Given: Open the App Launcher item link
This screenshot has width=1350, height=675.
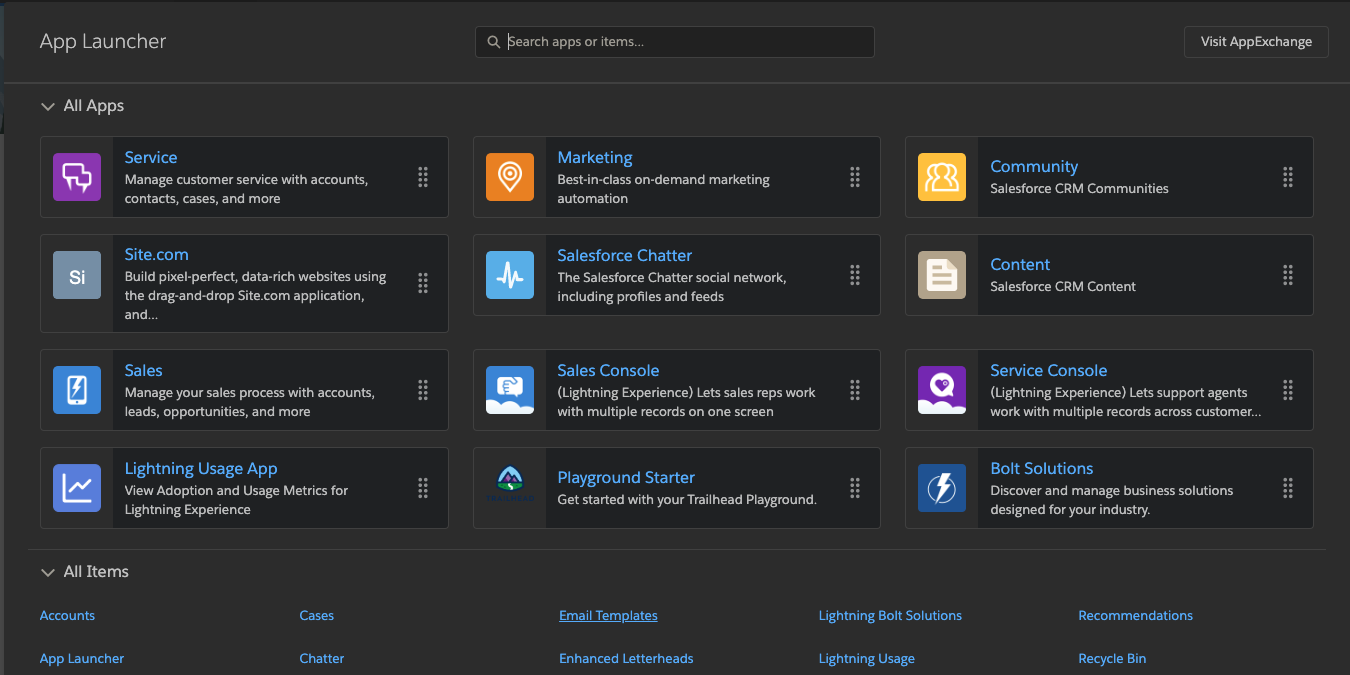Looking at the screenshot, I should (82, 658).
